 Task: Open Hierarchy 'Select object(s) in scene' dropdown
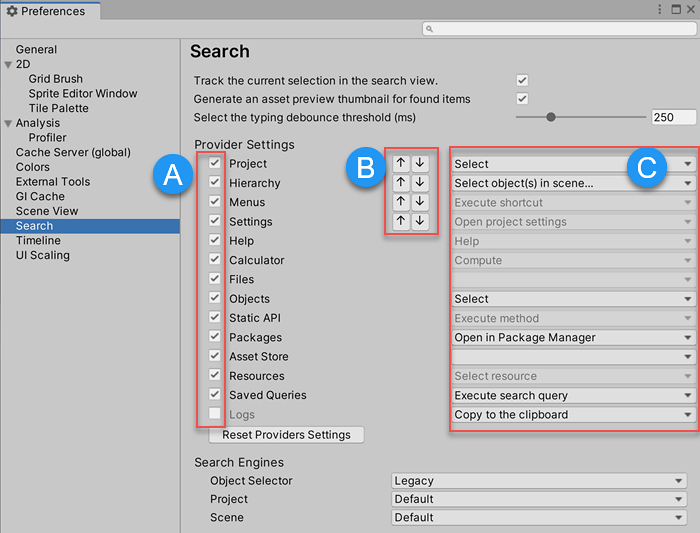(x=573, y=183)
